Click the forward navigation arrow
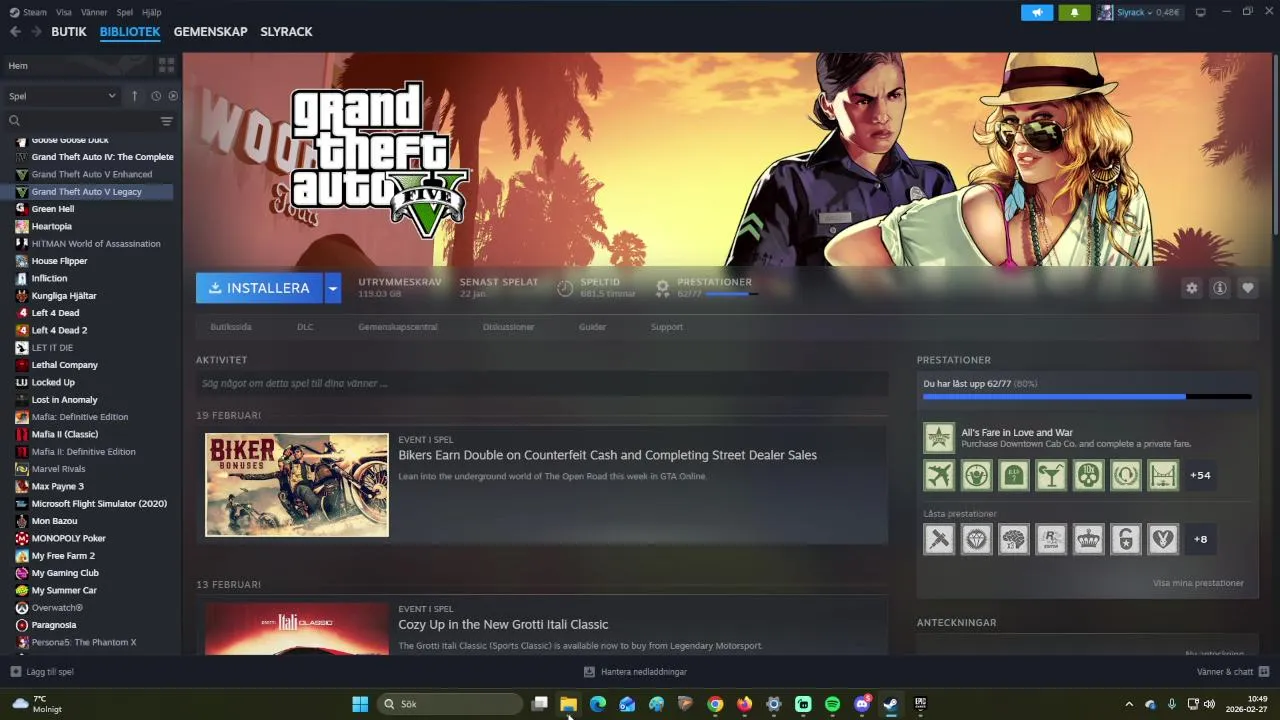Screen dimensions: 1280x720 [36, 32]
